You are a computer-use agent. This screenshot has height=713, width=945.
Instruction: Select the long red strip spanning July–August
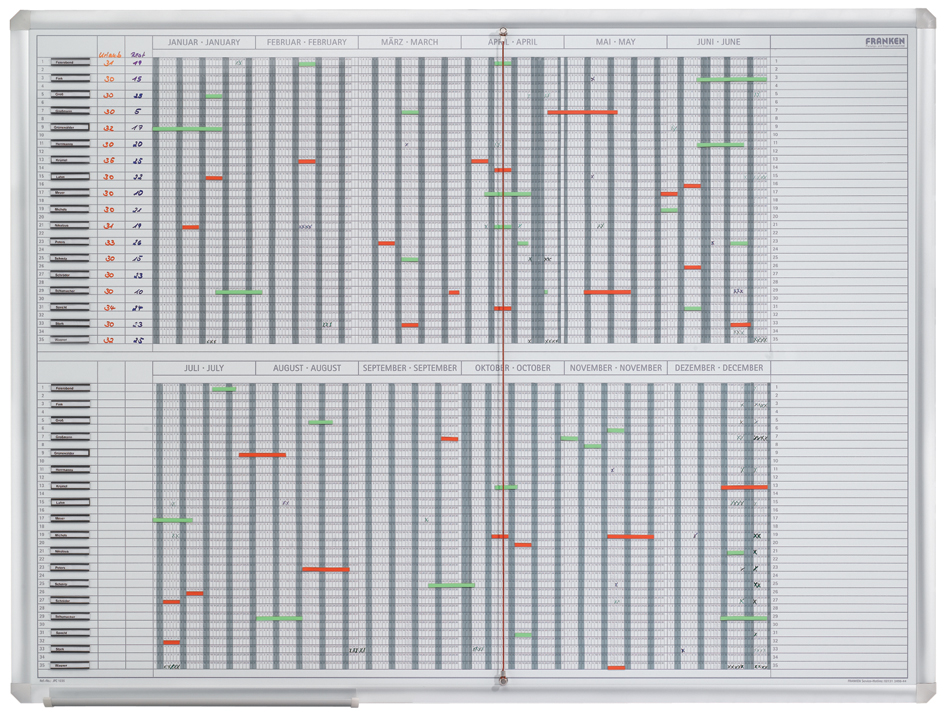(262, 455)
